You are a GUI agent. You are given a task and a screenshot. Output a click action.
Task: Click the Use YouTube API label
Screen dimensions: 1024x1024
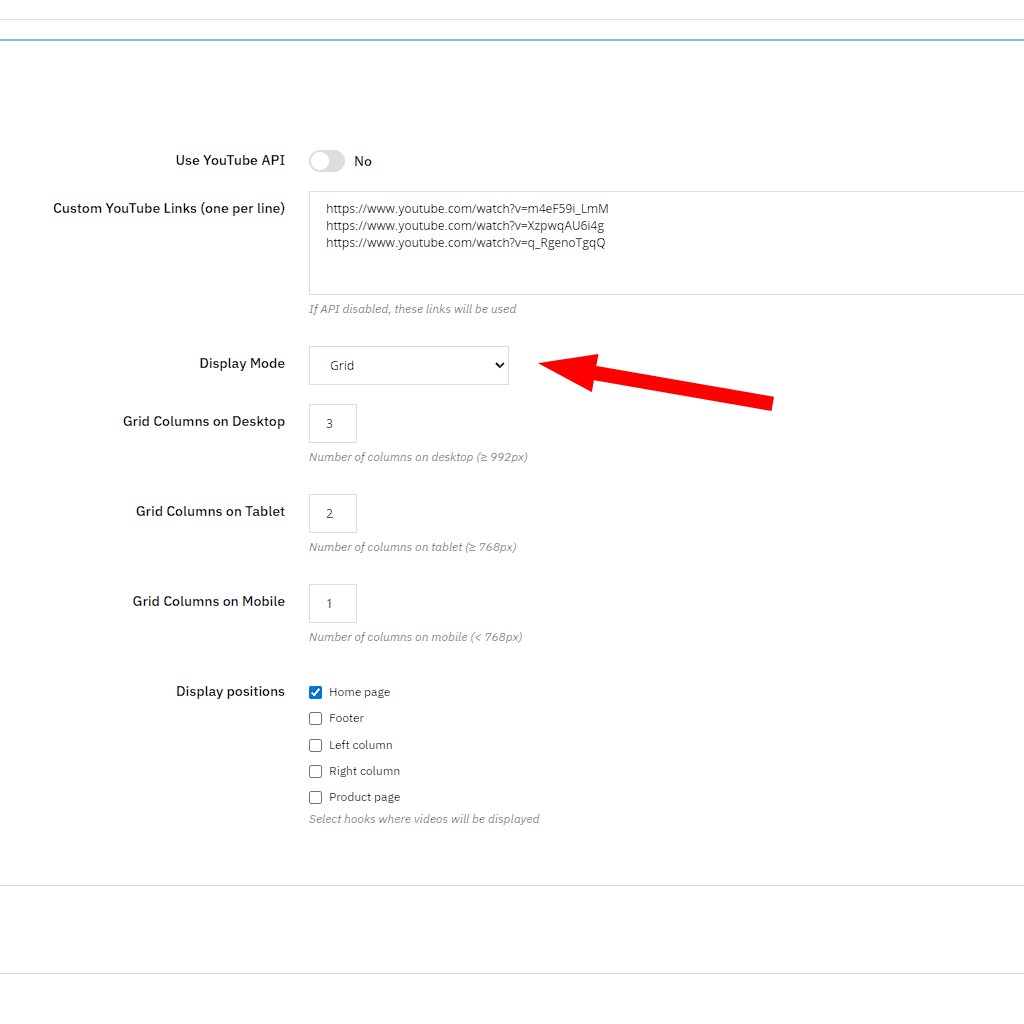(x=230, y=161)
